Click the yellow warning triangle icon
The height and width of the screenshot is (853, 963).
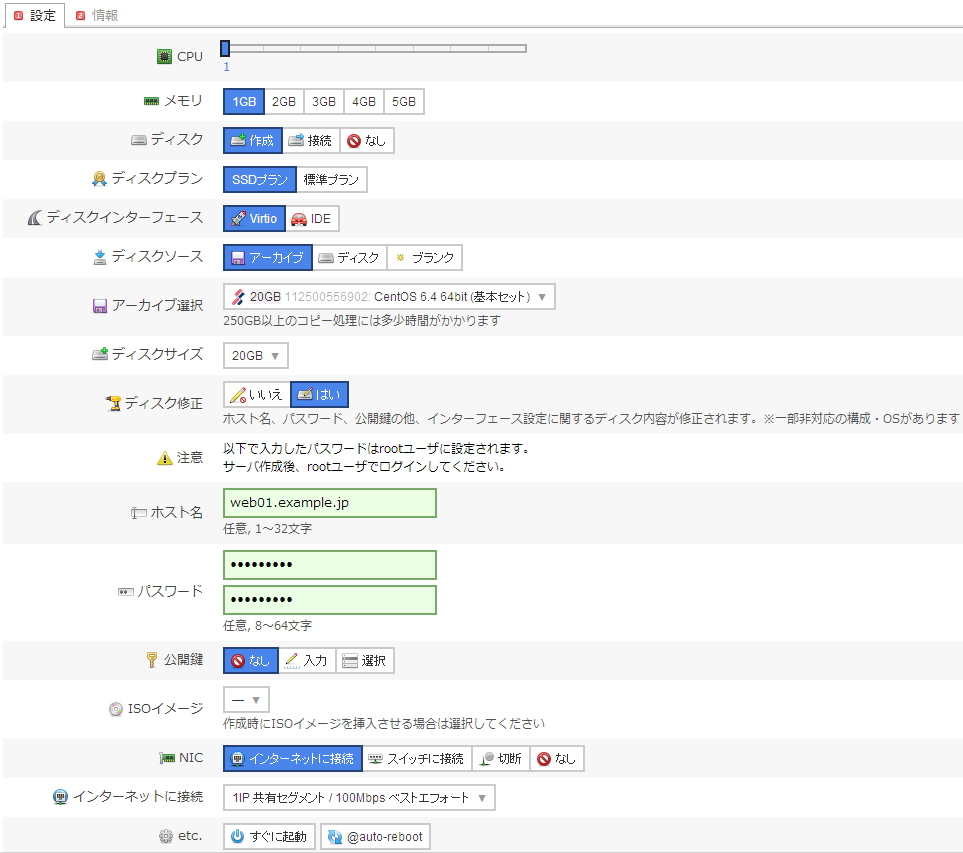pos(165,458)
